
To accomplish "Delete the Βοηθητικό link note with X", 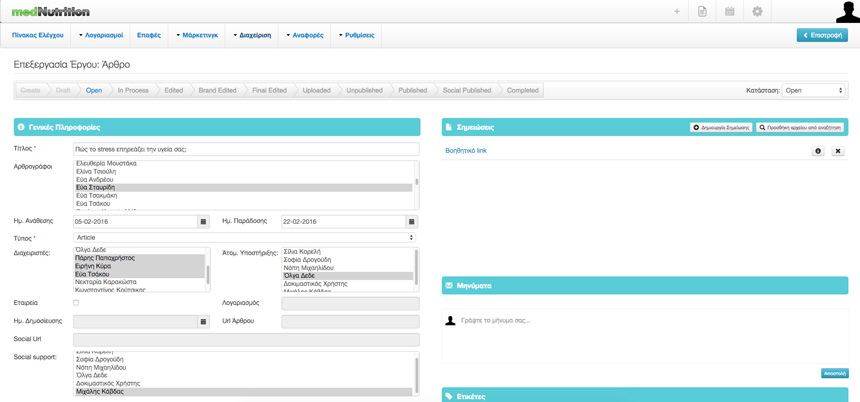I will pos(838,151).
